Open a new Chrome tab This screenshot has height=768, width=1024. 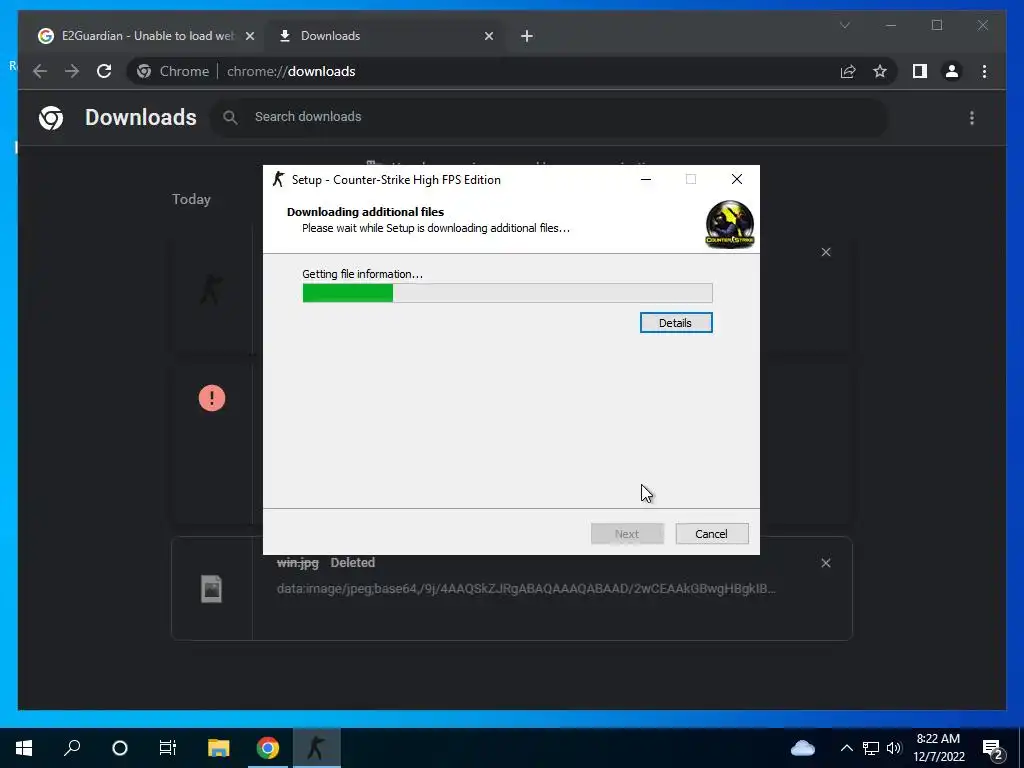tap(527, 36)
